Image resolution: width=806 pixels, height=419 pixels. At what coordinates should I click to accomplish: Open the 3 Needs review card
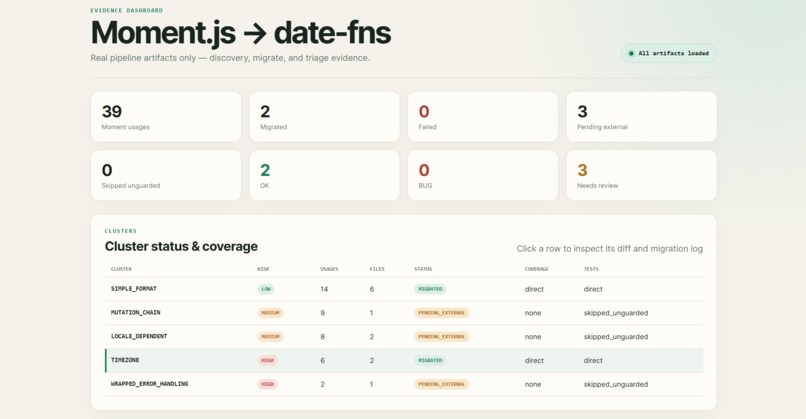click(x=642, y=175)
